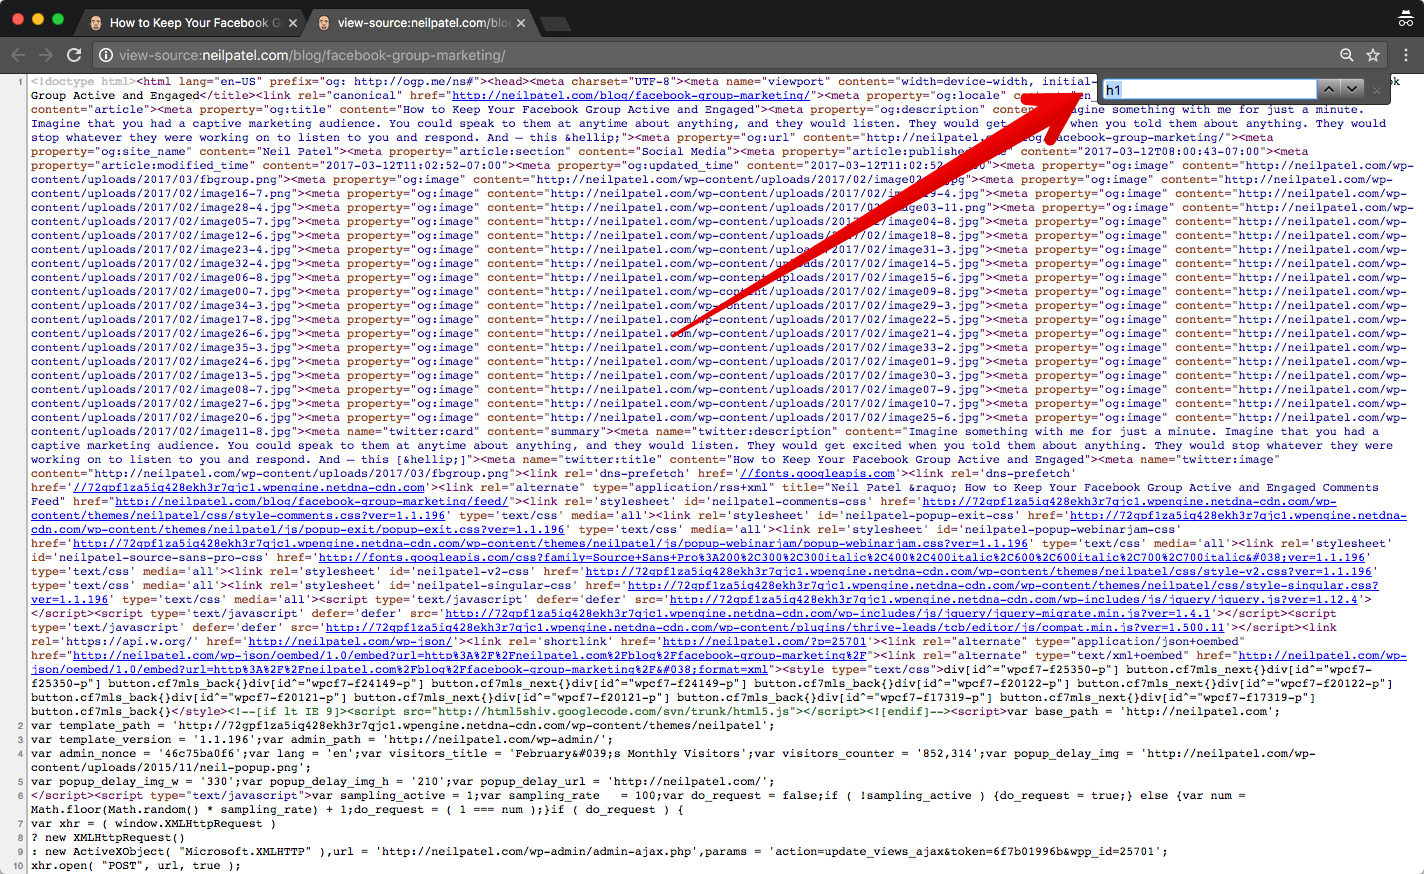Open the style-v2.css stylesheet link
1424x874 pixels.
[x=978, y=572]
